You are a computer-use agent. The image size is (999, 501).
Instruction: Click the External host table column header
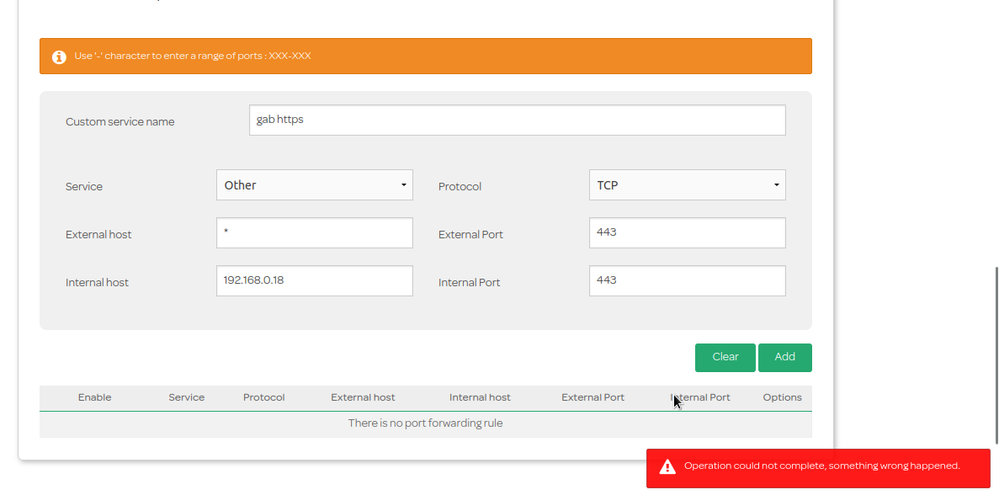(x=363, y=397)
